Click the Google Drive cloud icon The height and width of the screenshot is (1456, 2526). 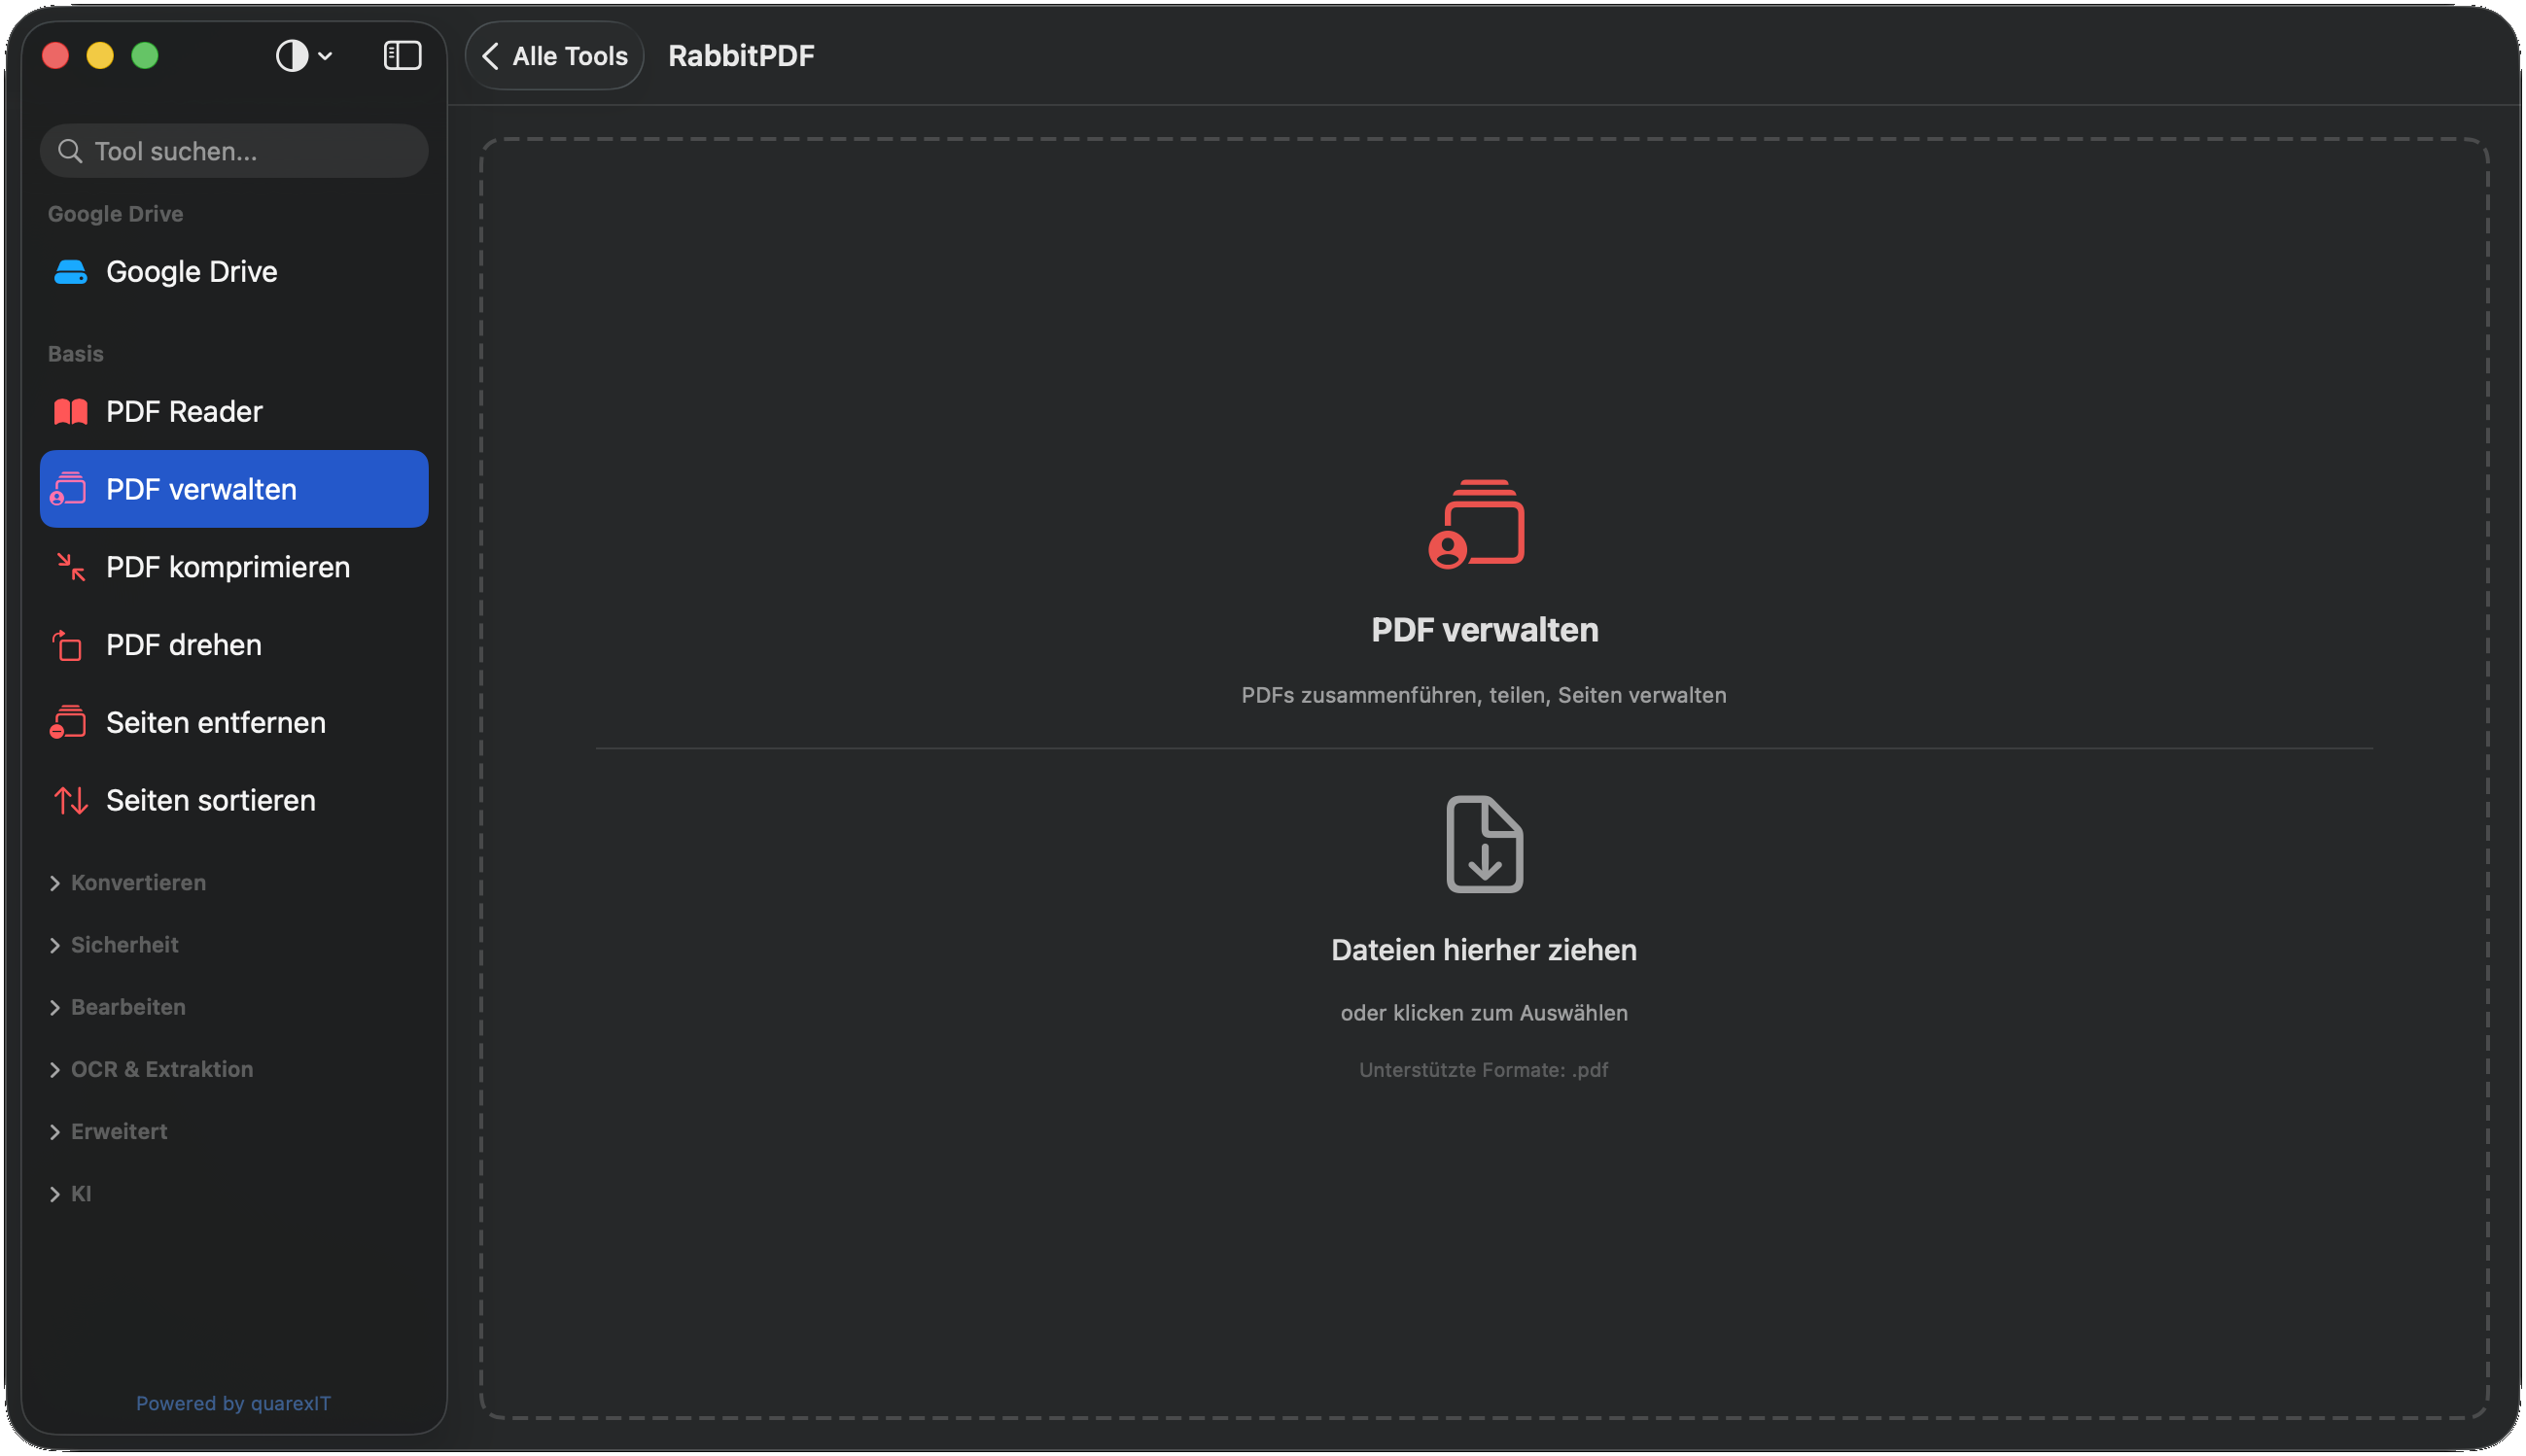(x=70, y=272)
